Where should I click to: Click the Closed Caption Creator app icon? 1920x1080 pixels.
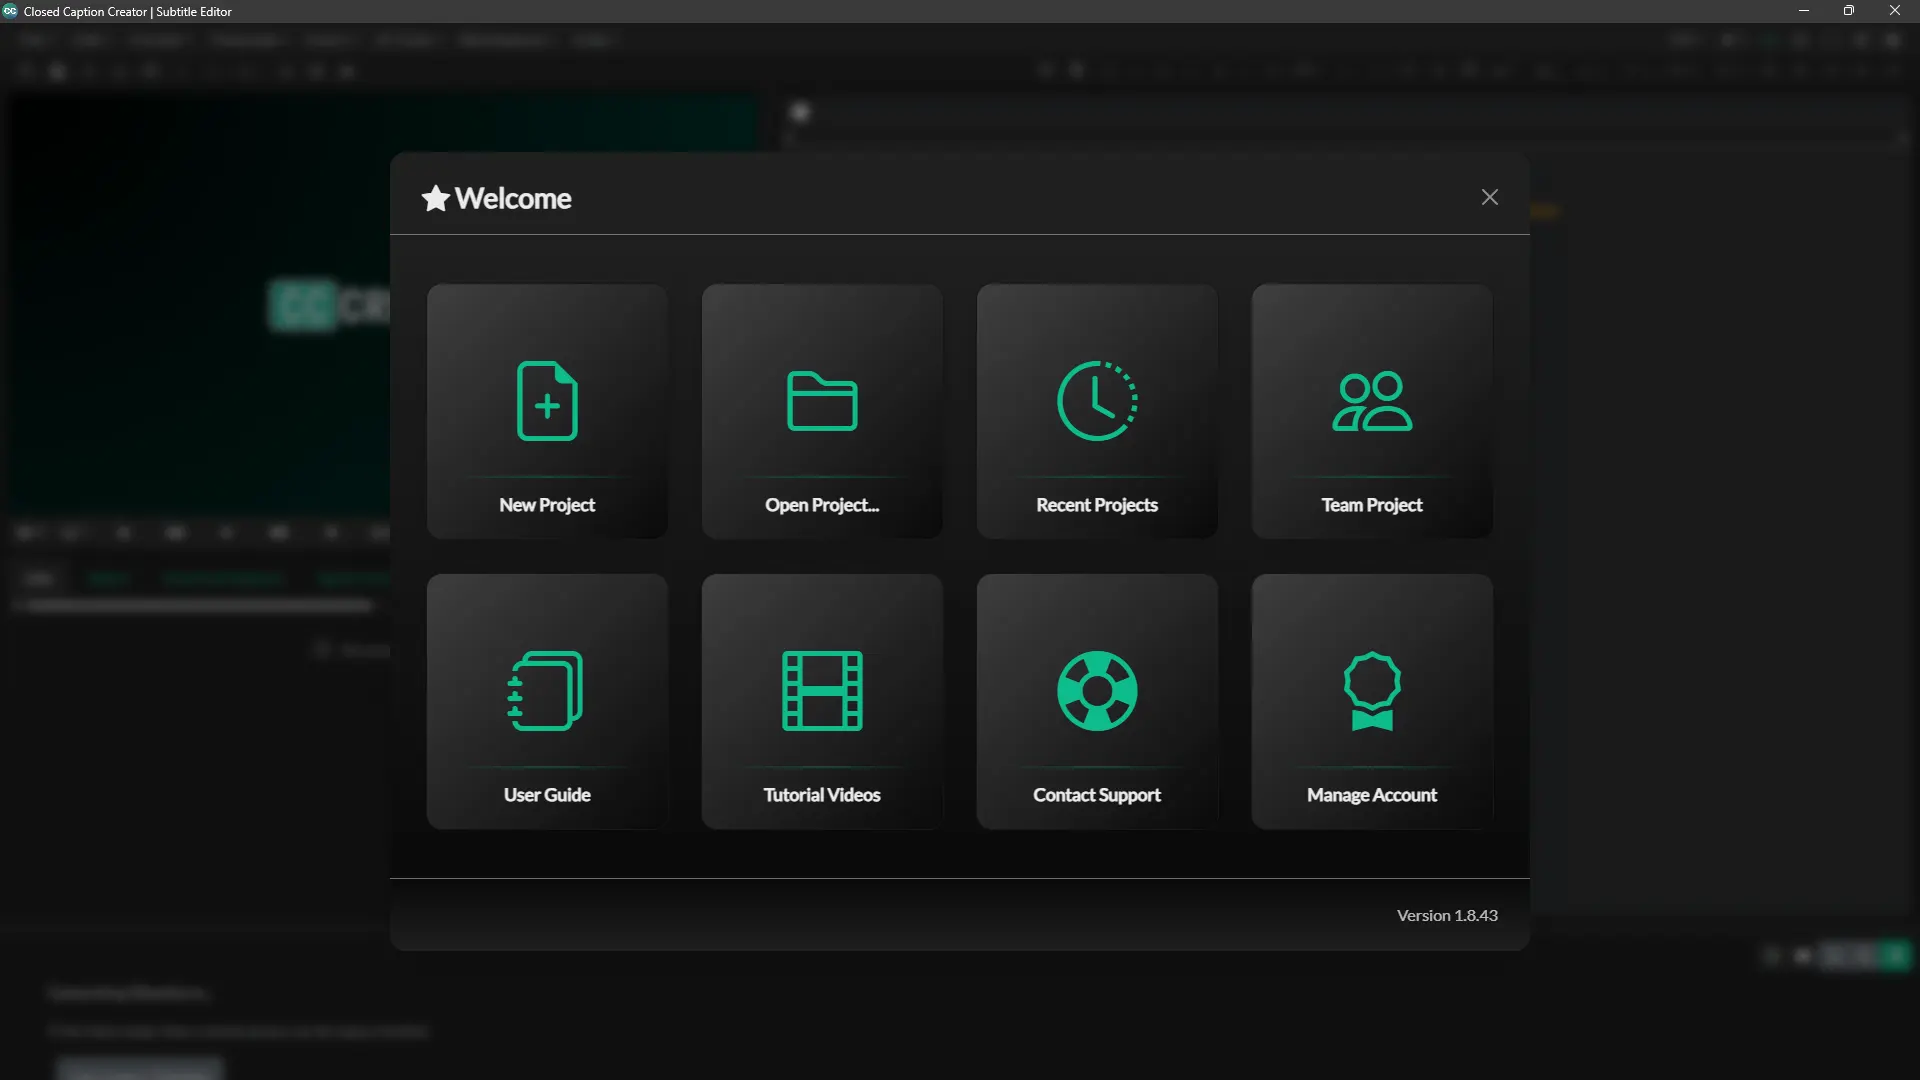point(11,11)
